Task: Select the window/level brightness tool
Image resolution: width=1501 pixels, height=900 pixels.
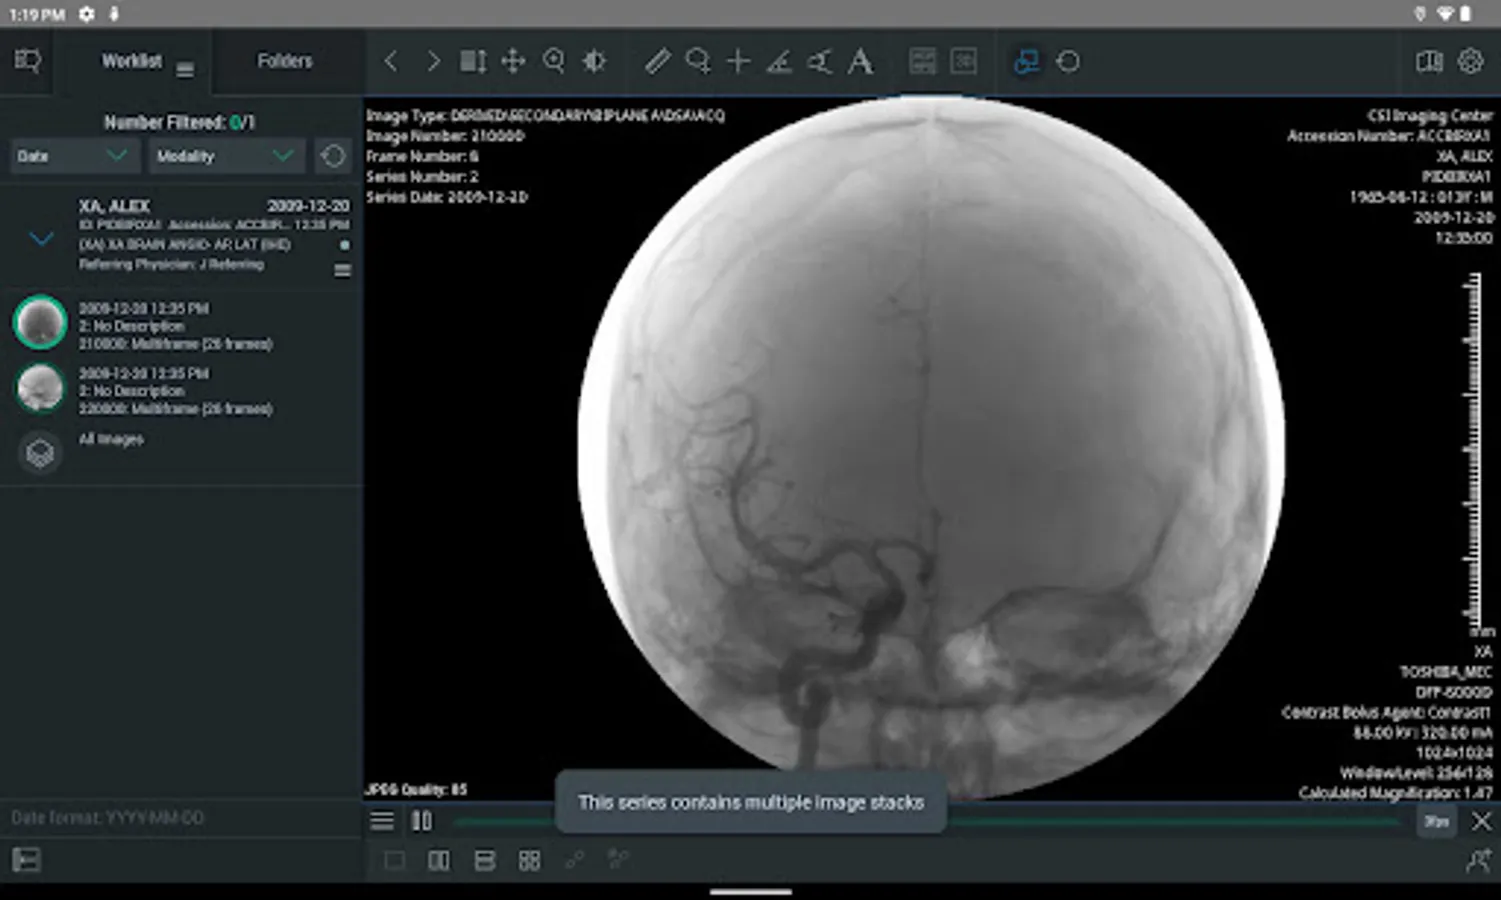Action: click(594, 62)
